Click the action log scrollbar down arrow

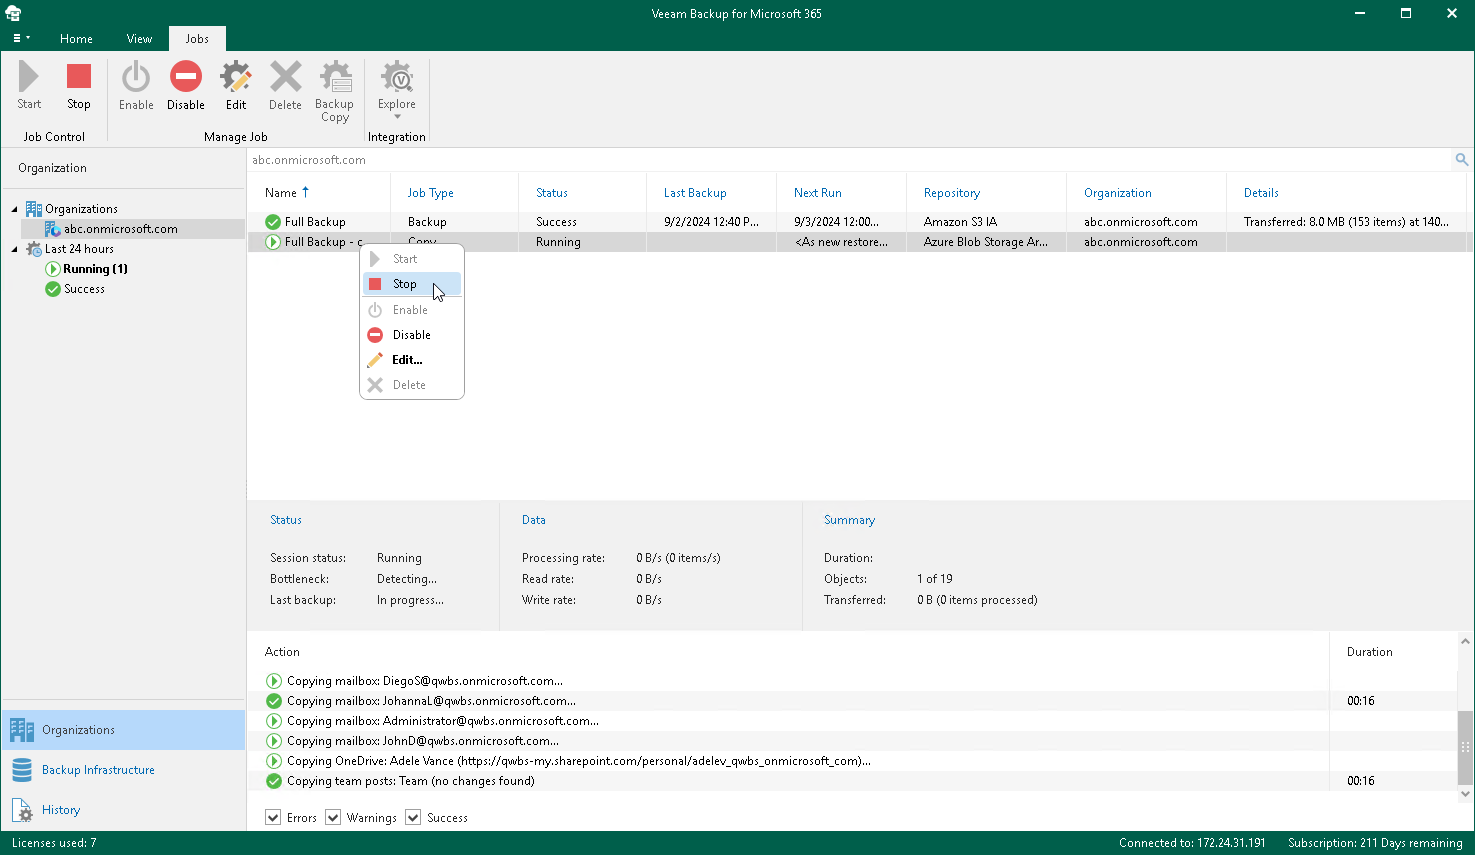pyautogui.click(x=1465, y=794)
